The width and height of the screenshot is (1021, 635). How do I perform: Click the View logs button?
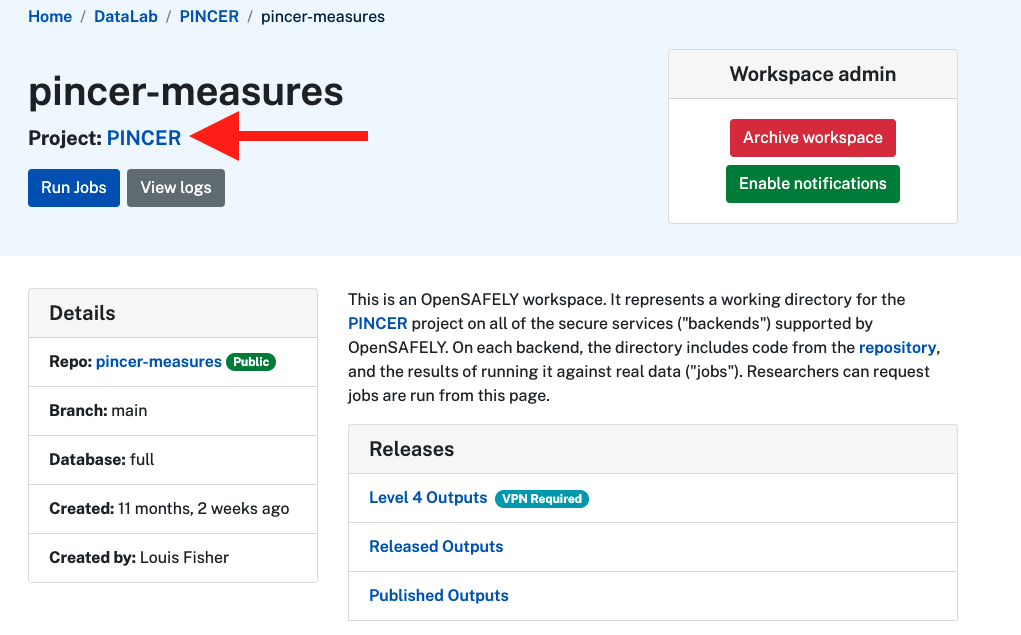175,187
